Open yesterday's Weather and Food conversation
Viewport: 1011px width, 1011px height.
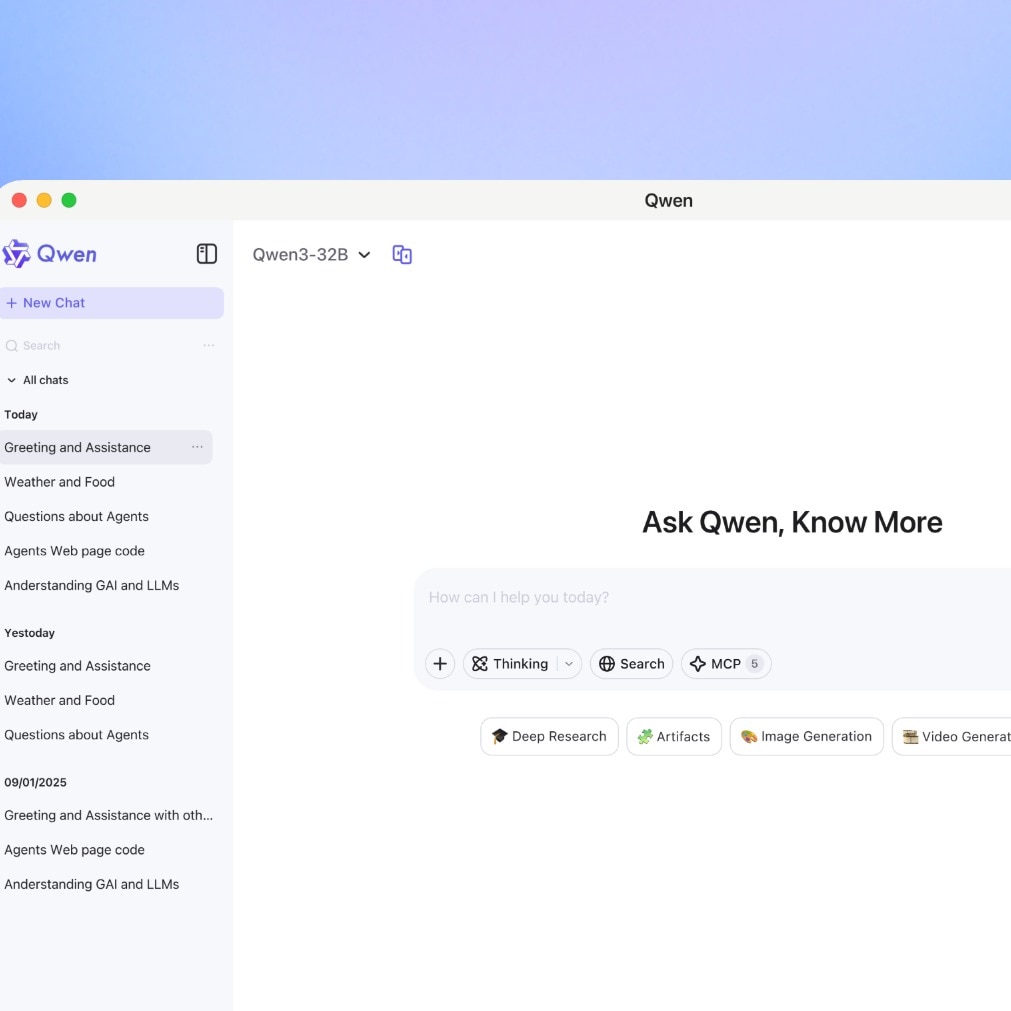pyautogui.click(x=59, y=700)
